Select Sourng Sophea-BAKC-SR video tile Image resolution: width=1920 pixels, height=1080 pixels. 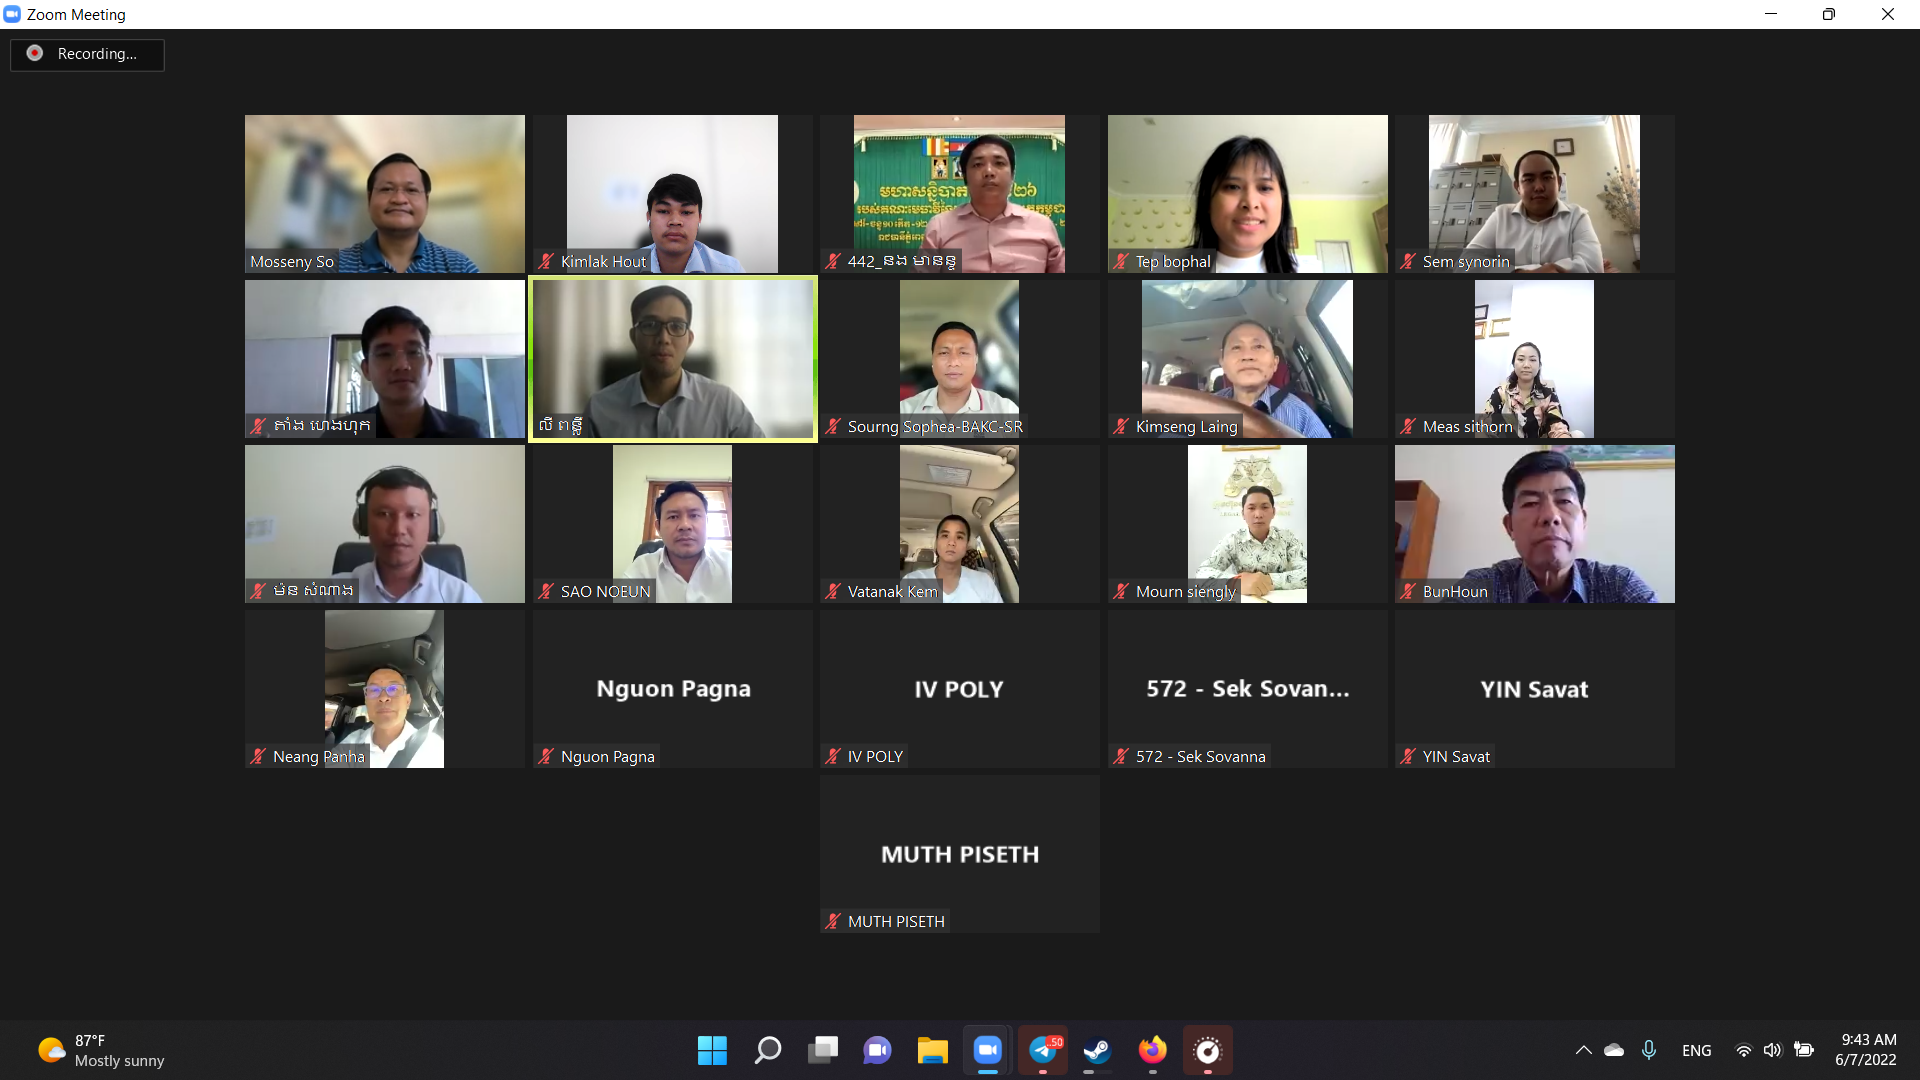[960, 359]
